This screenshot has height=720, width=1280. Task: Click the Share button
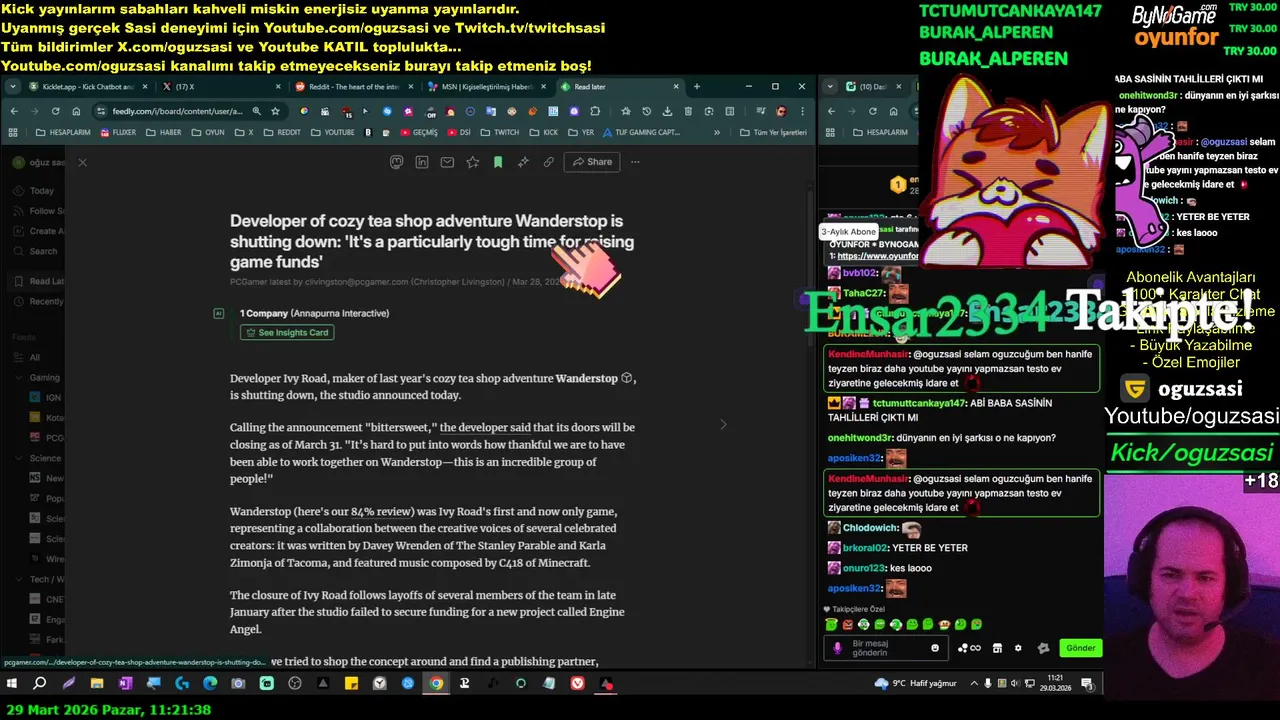[592, 162]
